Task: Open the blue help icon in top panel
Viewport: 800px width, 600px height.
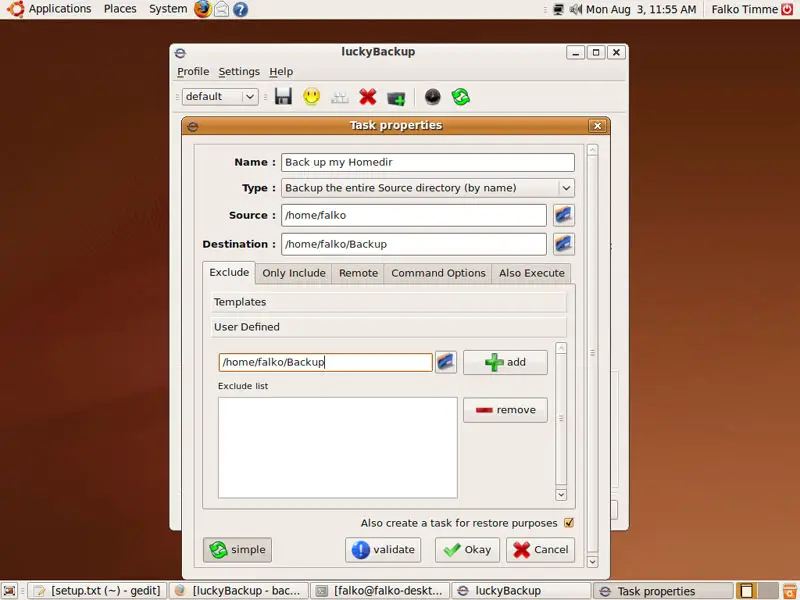Action: point(240,9)
